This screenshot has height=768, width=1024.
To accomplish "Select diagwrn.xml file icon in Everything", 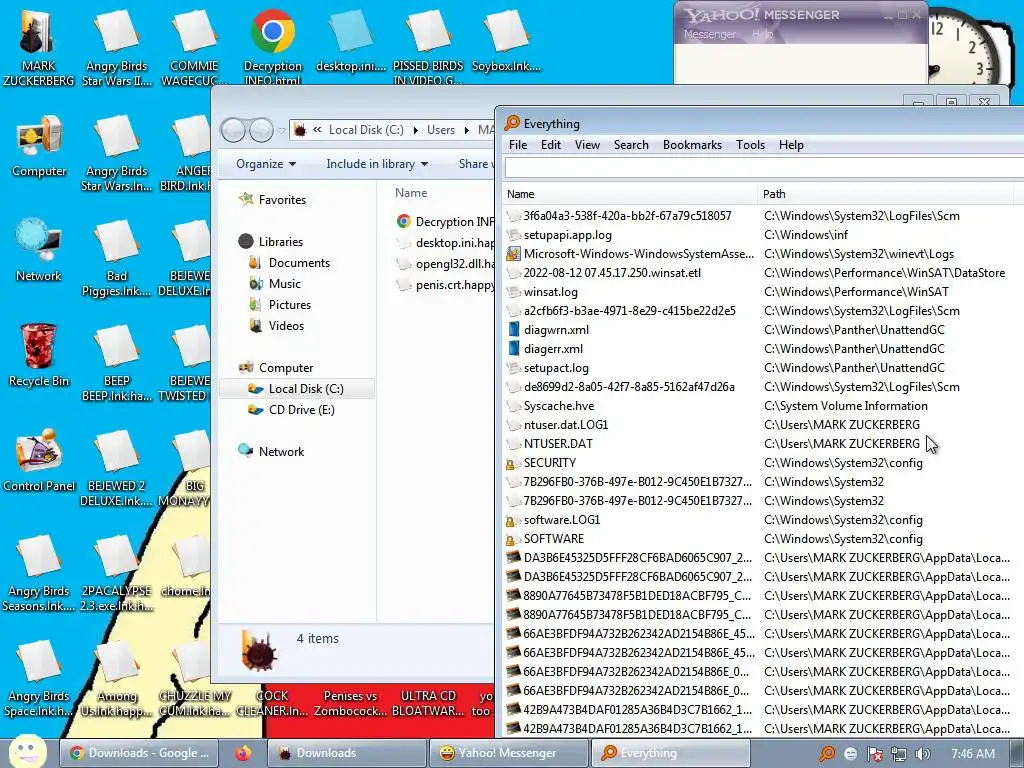I will pyautogui.click(x=513, y=330).
